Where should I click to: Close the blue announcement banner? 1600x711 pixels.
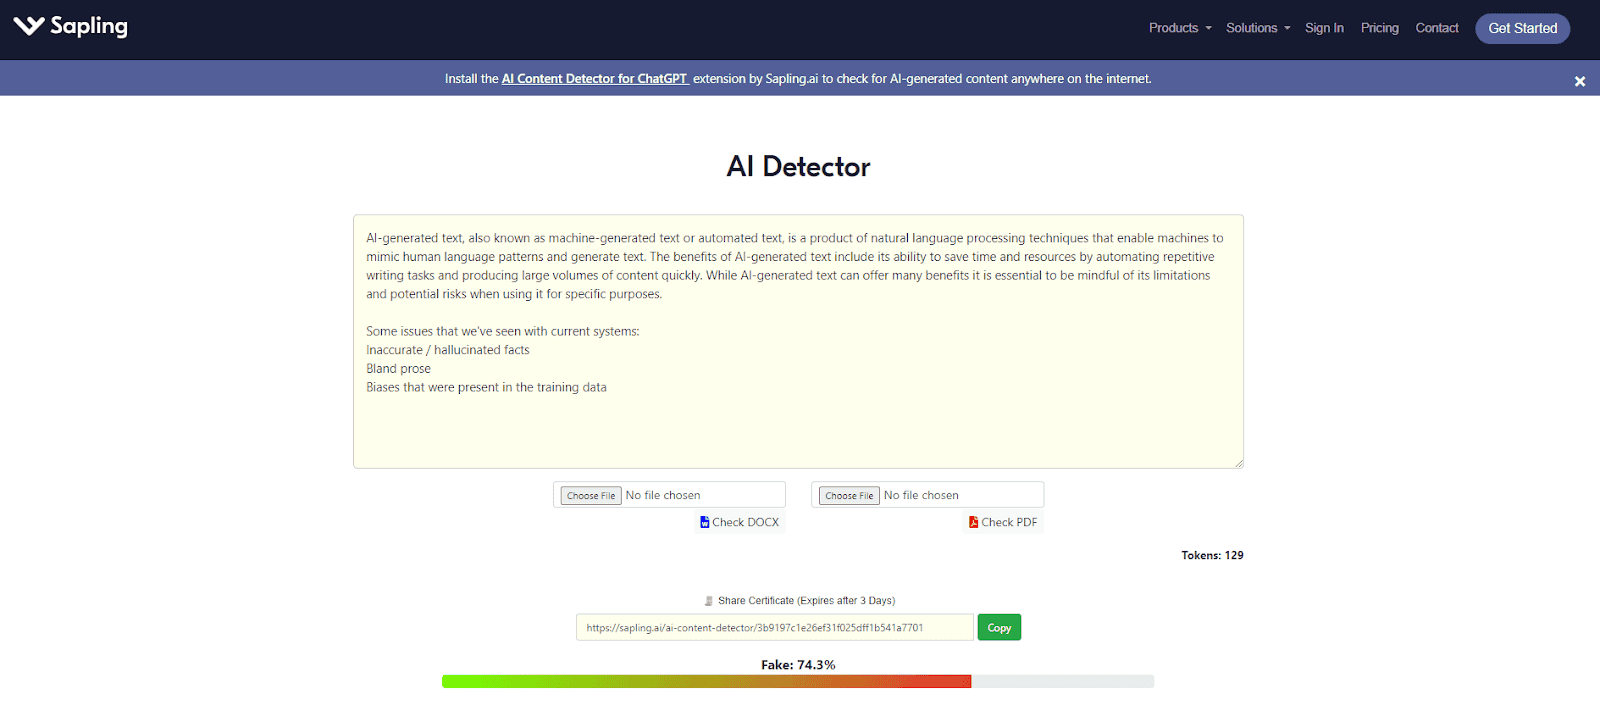click(1579, 81)
